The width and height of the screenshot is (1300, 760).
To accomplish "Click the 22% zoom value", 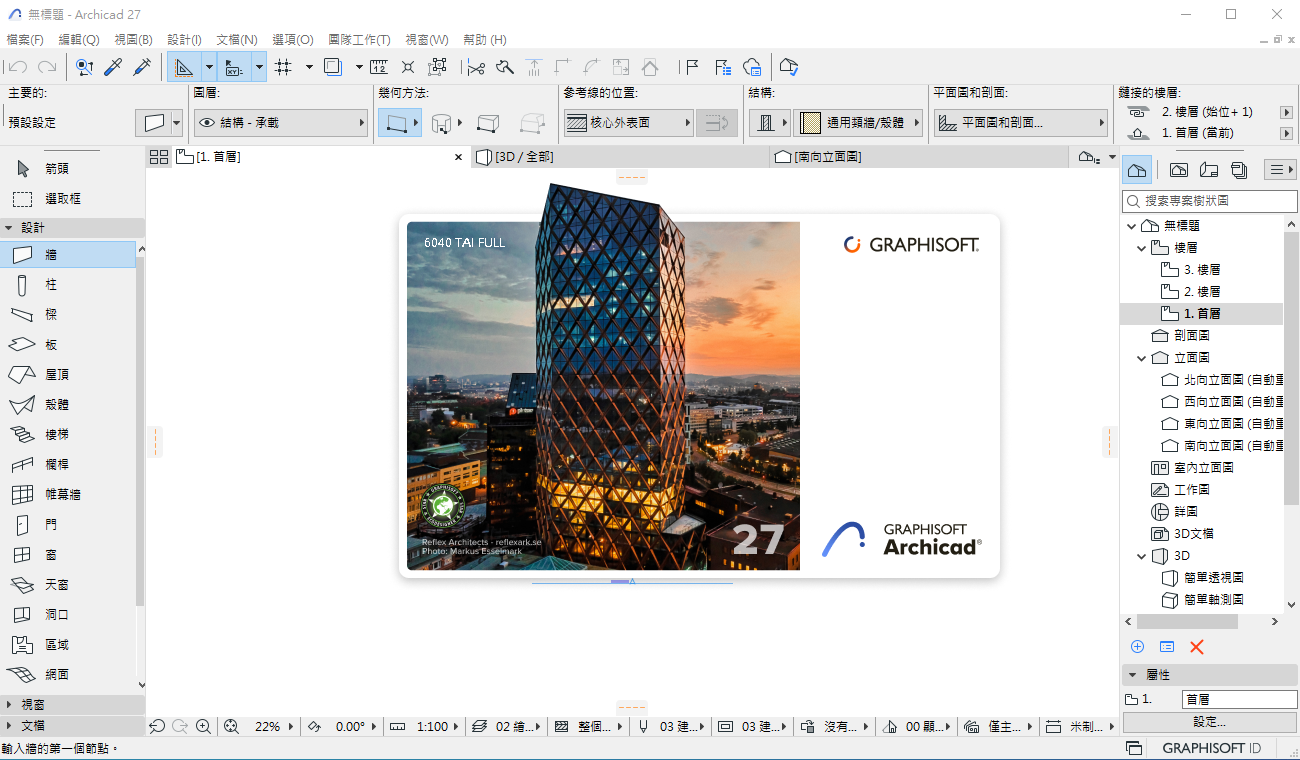I will coord(267,726).
